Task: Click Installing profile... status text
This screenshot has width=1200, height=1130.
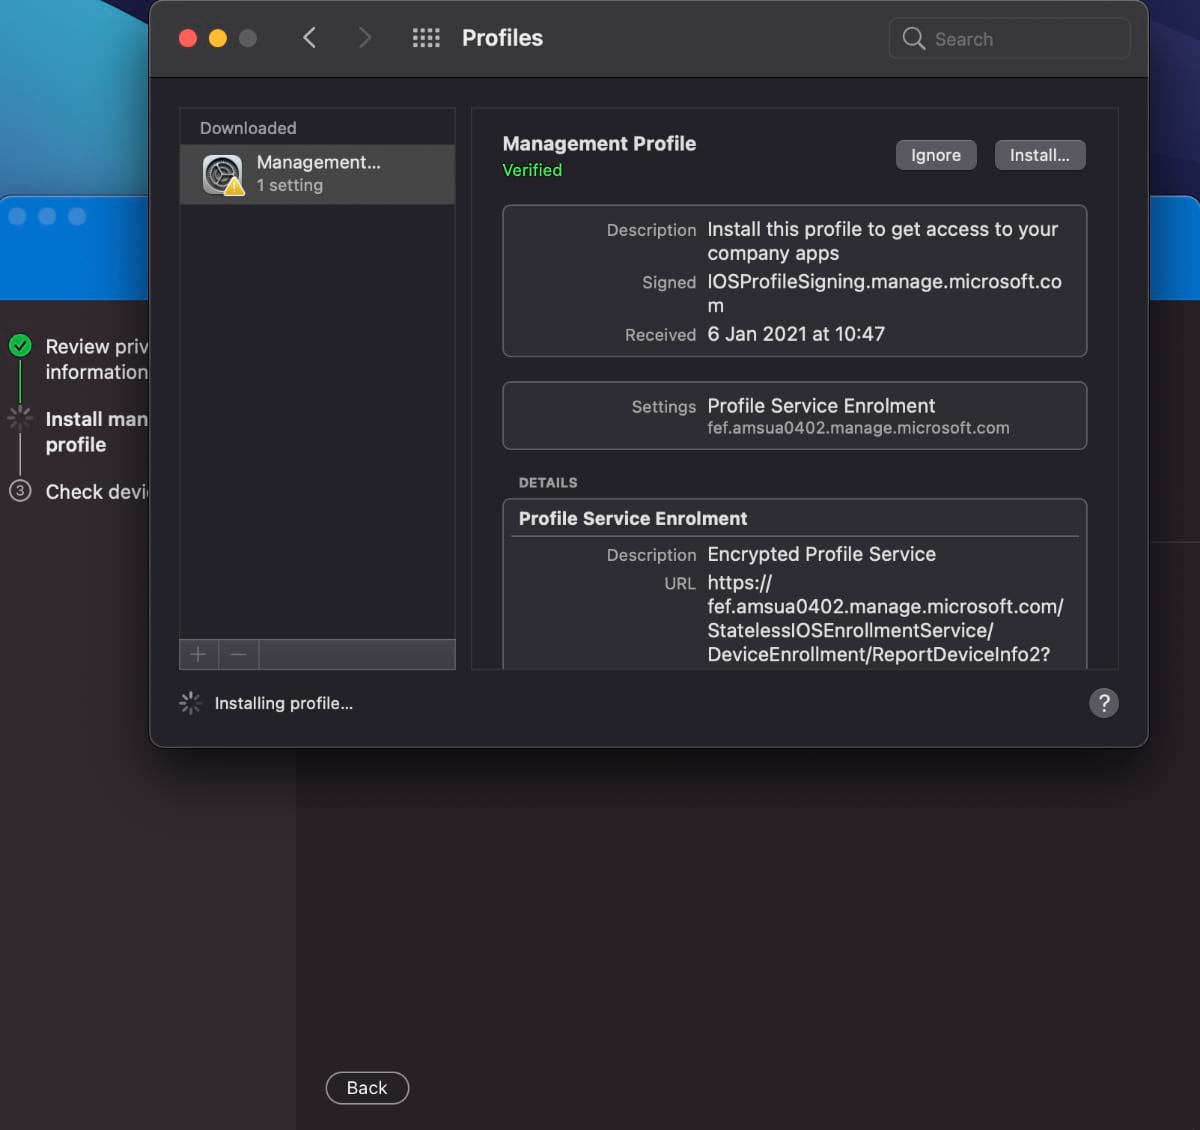Action: (x=283, y=703)
